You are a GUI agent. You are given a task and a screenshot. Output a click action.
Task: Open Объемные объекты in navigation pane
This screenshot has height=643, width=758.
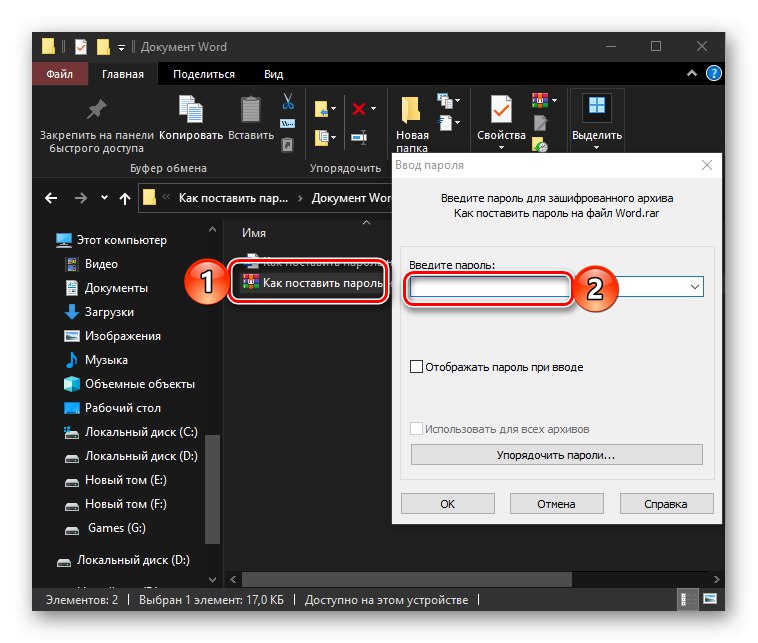[x=130, y=384]
